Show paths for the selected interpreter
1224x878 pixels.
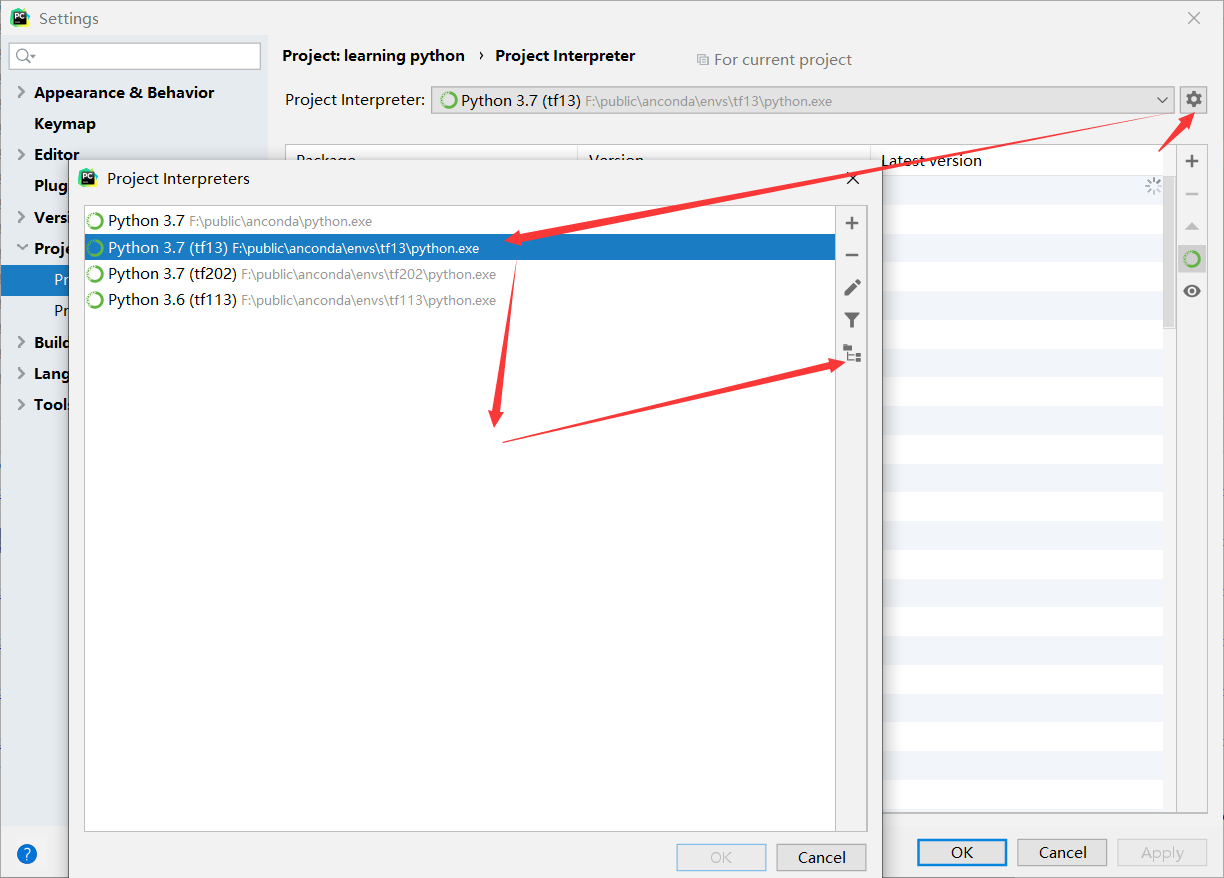point(851,353)
